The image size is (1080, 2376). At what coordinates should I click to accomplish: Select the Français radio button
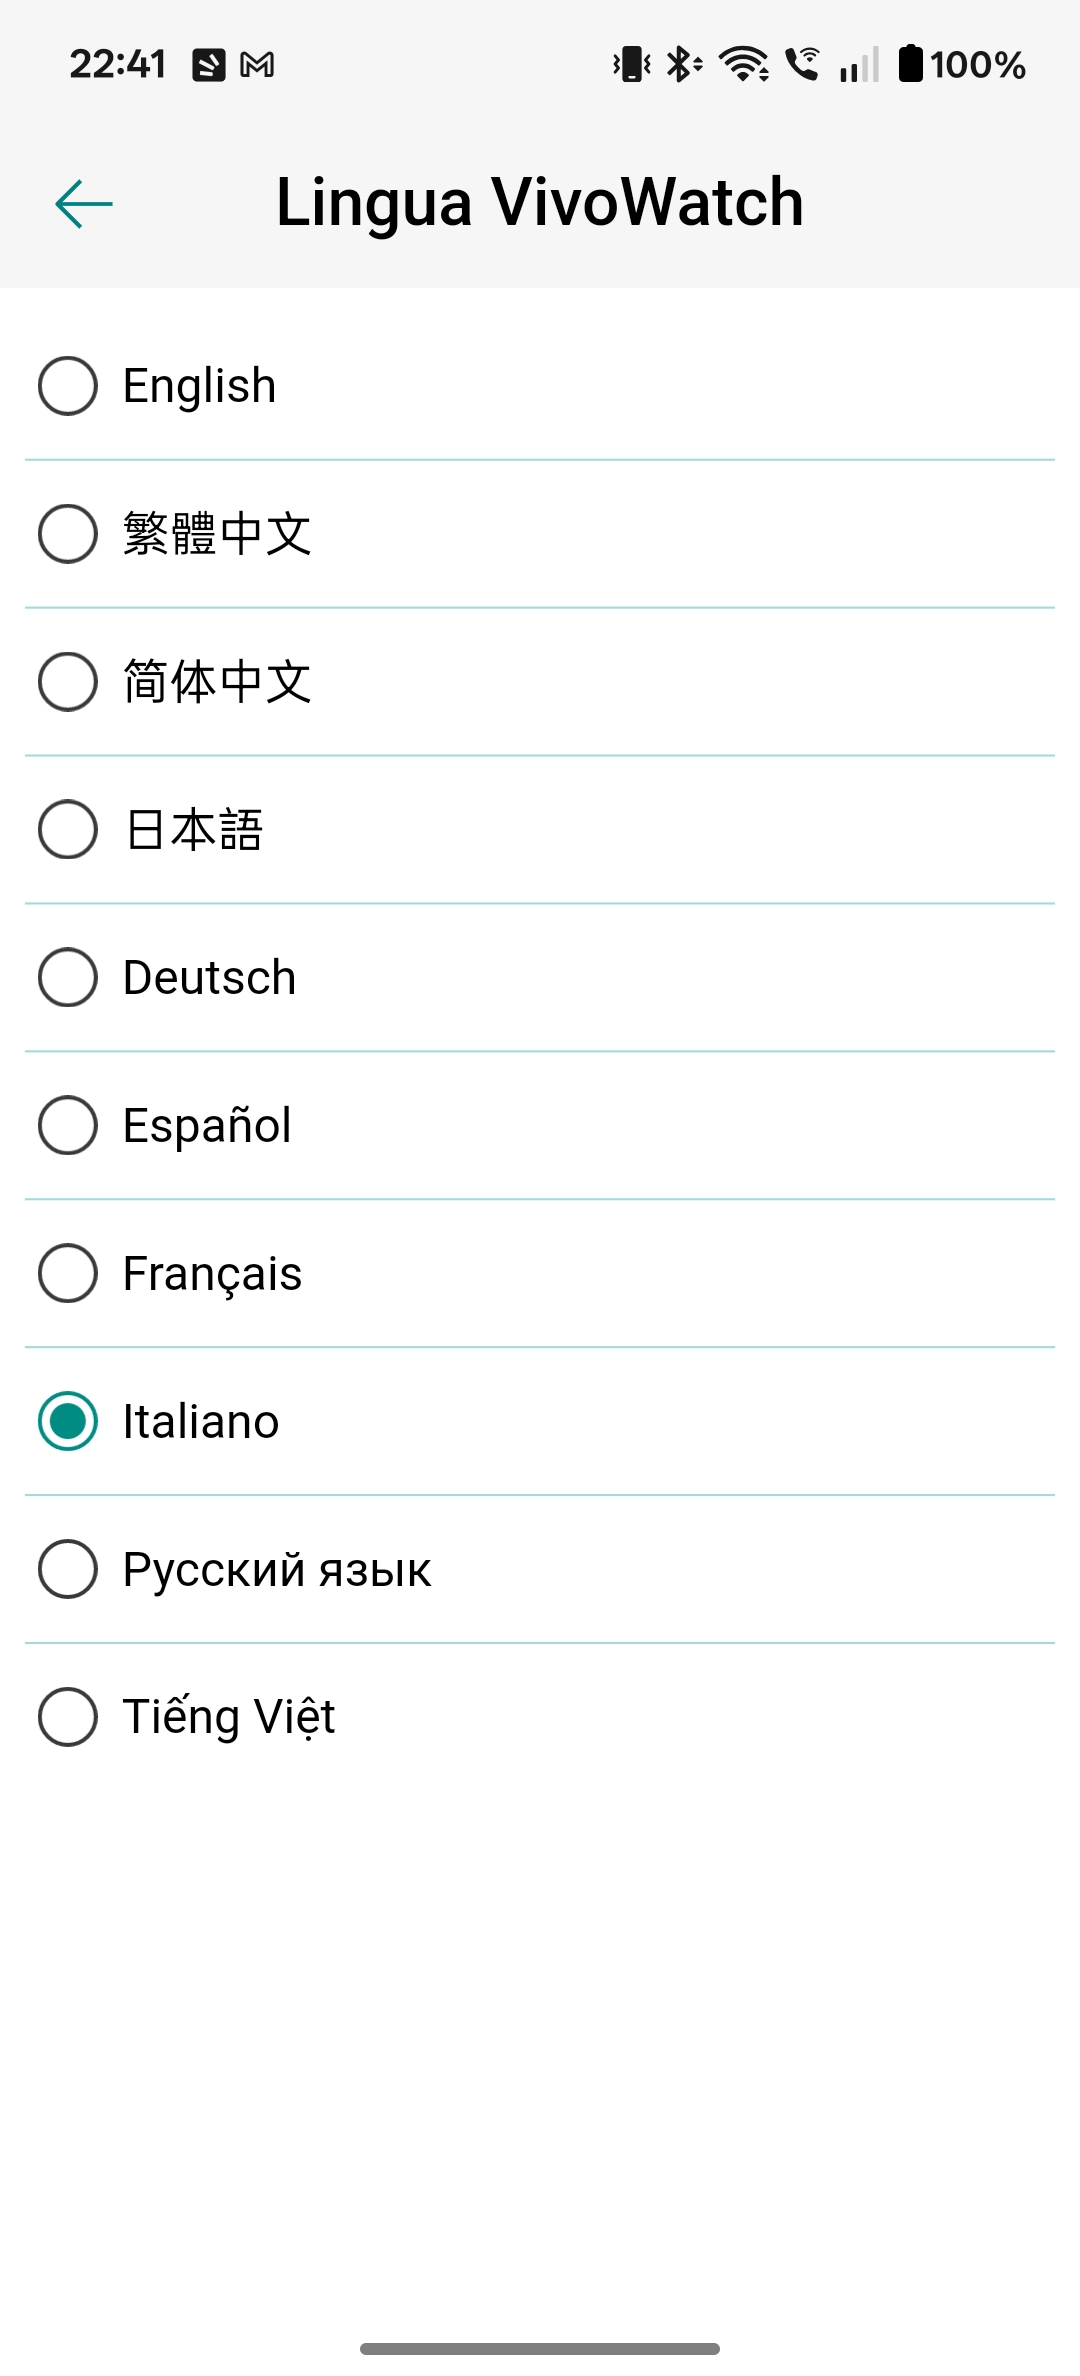pyautogui.click(x=68, y=1274)
